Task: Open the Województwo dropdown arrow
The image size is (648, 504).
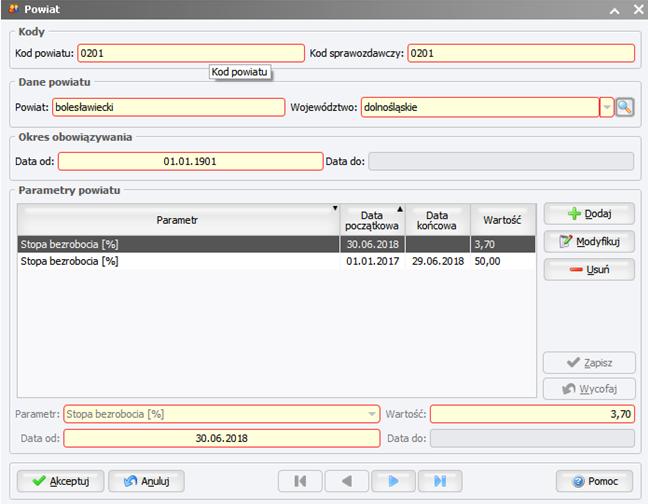Action: (606, 107)
